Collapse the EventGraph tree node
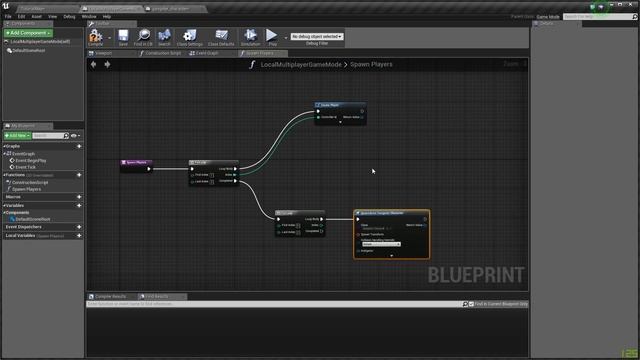This screenshot has height=360, width=640. [x=5, y=154]
